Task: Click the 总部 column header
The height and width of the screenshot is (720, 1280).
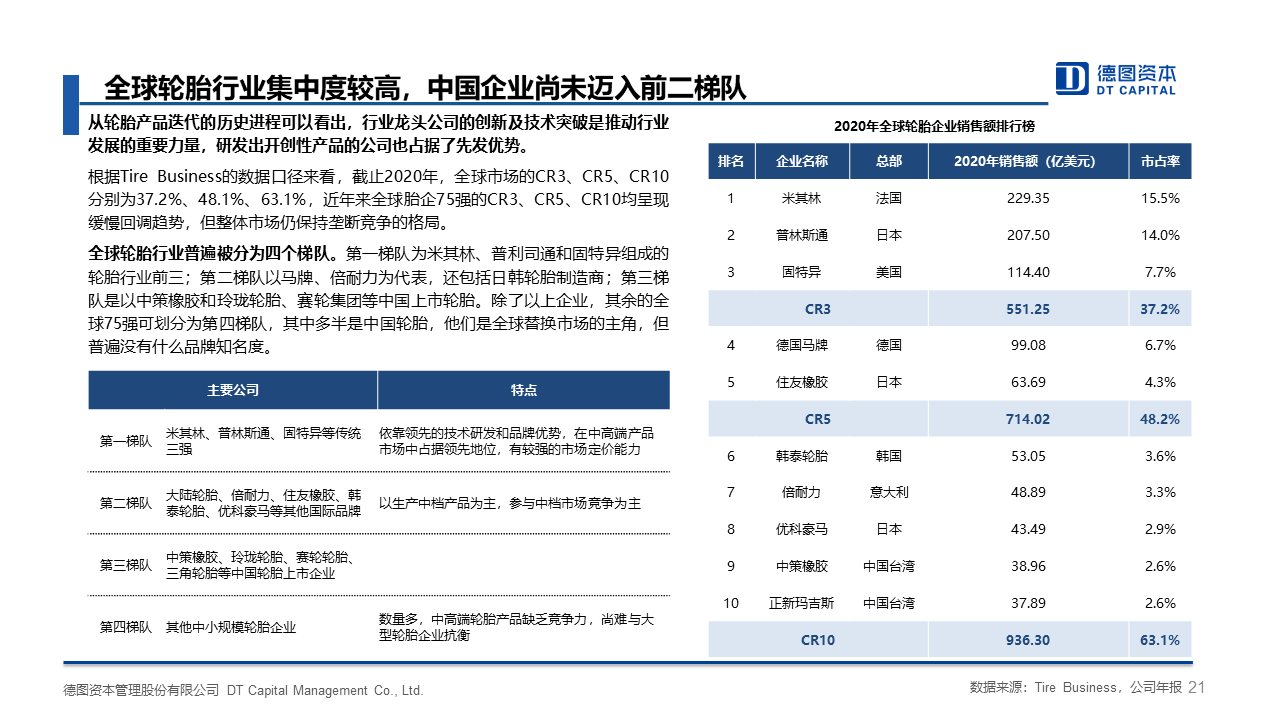Action: pyautogui.click(x=888, y=161)
